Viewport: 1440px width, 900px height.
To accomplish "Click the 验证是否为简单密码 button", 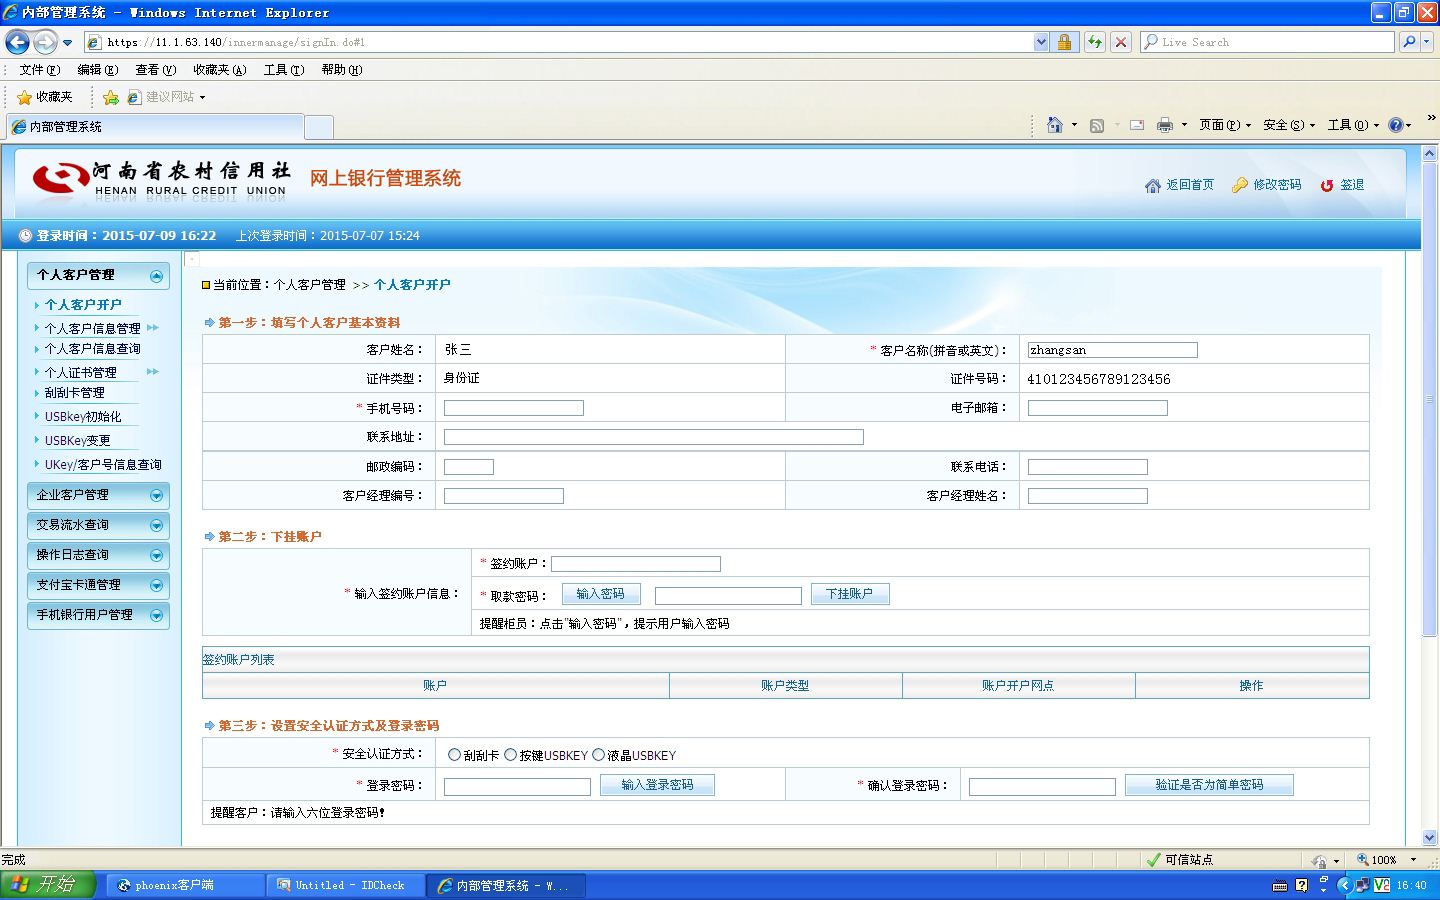I will coord(1209,785).
